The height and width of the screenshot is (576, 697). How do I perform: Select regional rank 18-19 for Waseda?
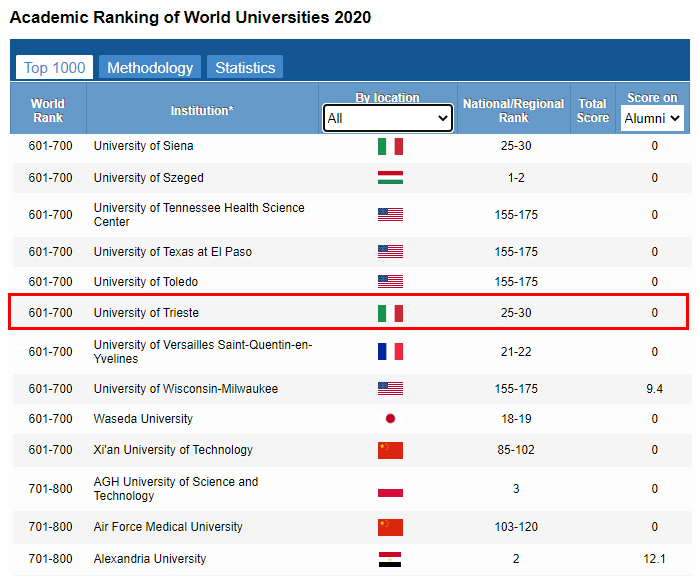(x=516, y=419)
